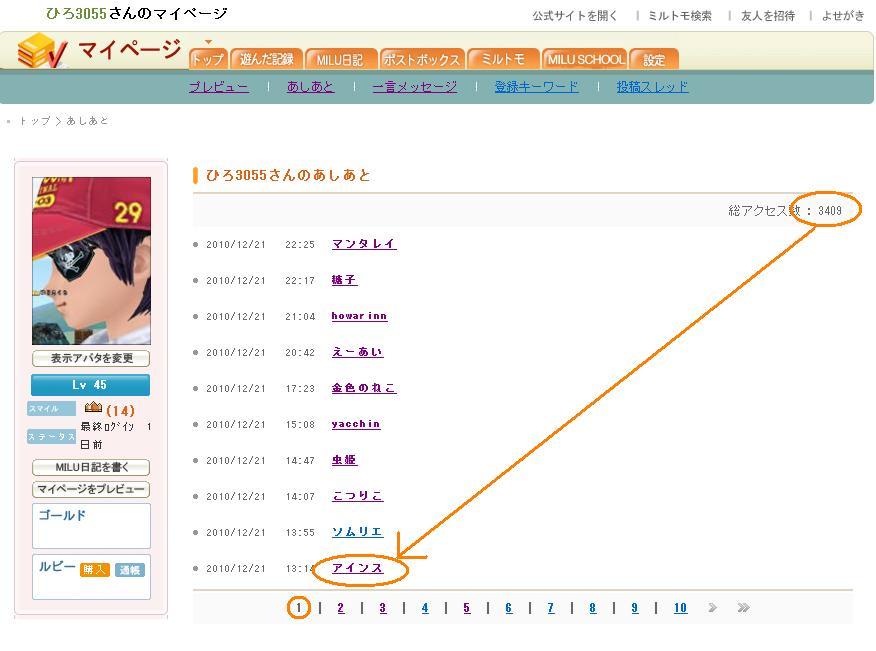Click the 表示アバタを変更 button
876x651 pixels.
click(91, 358)
